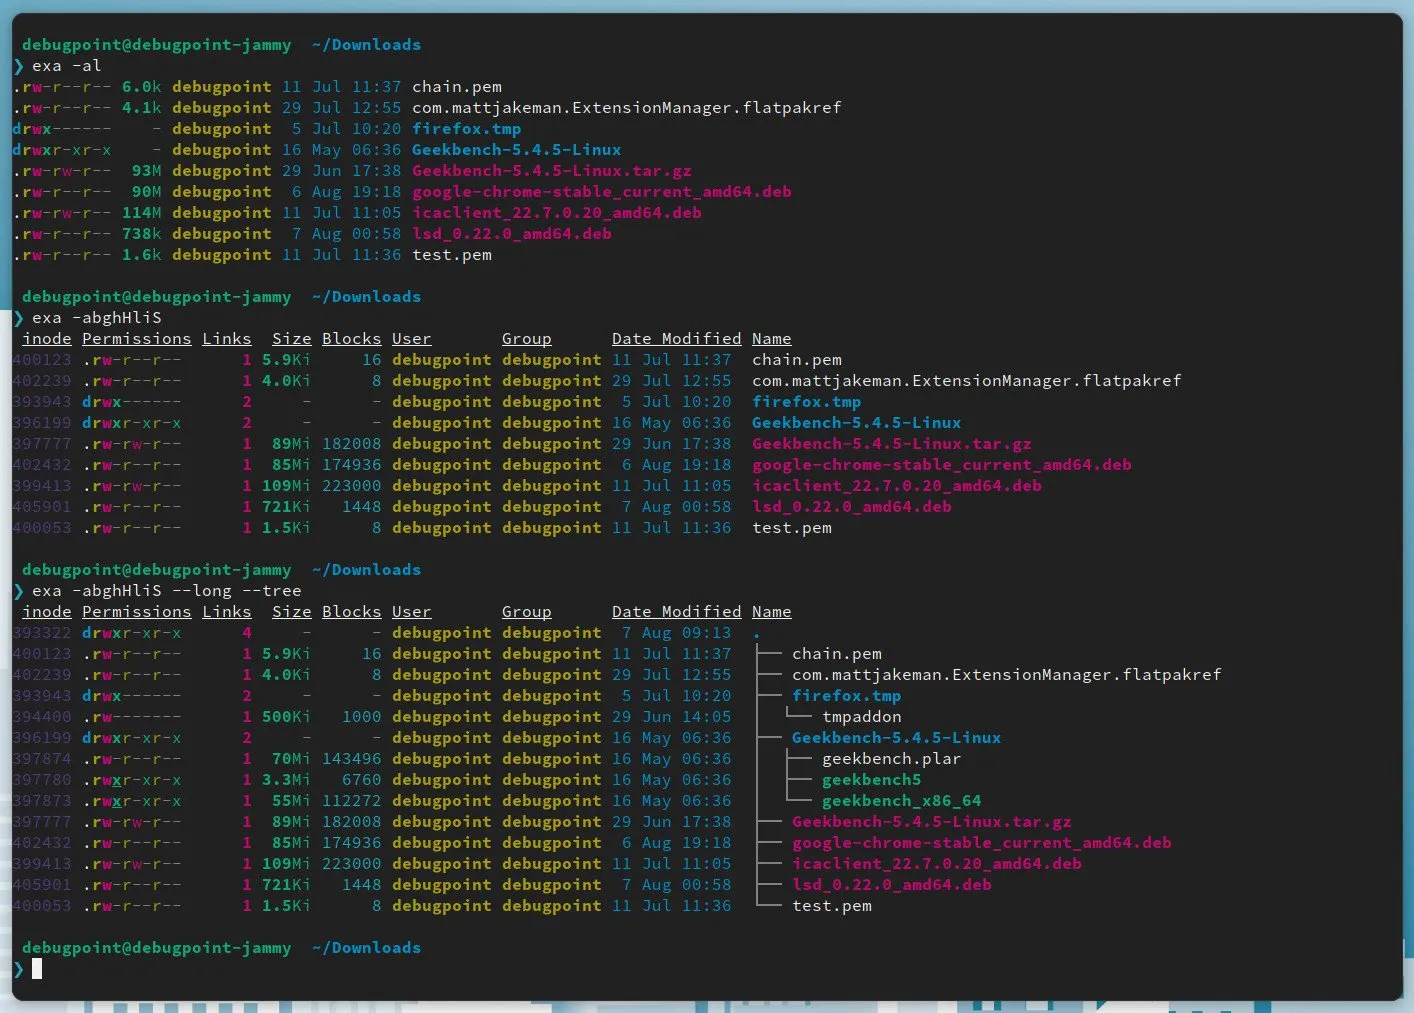
Task: Click the geekbench_x86_64 entry
Action: tap(901, 800)
